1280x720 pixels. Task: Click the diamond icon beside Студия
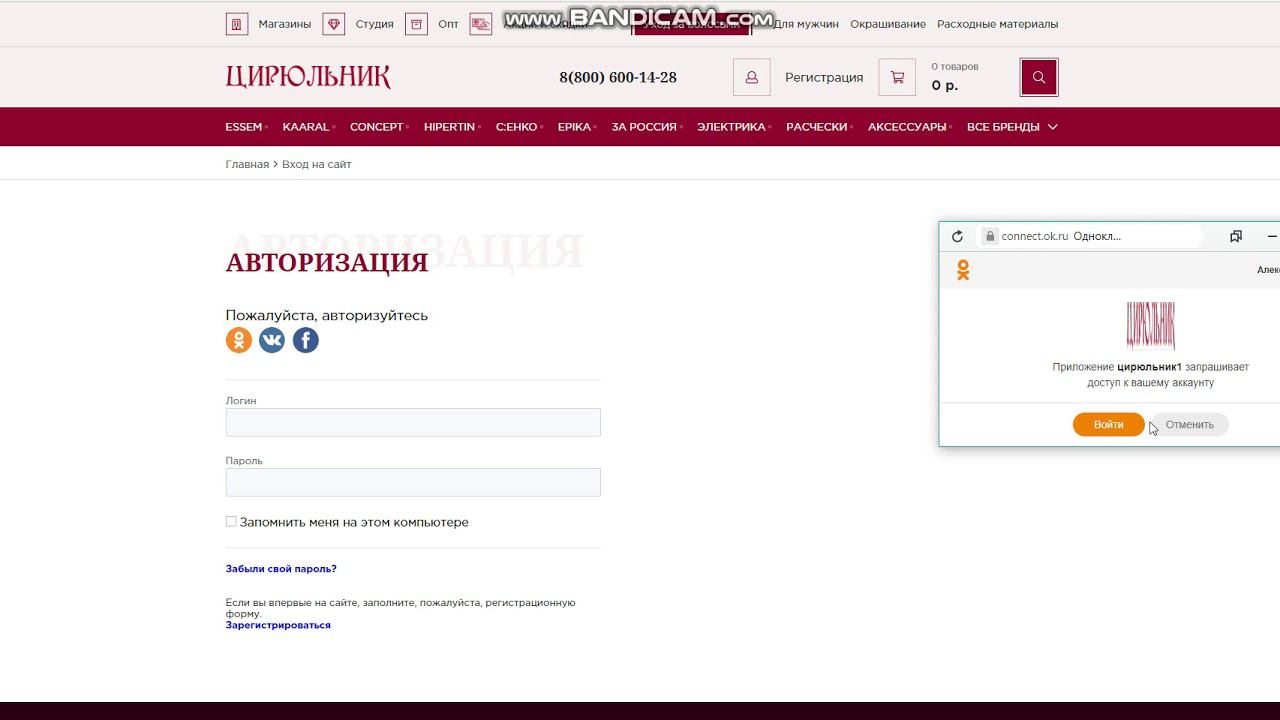point(334,24)
